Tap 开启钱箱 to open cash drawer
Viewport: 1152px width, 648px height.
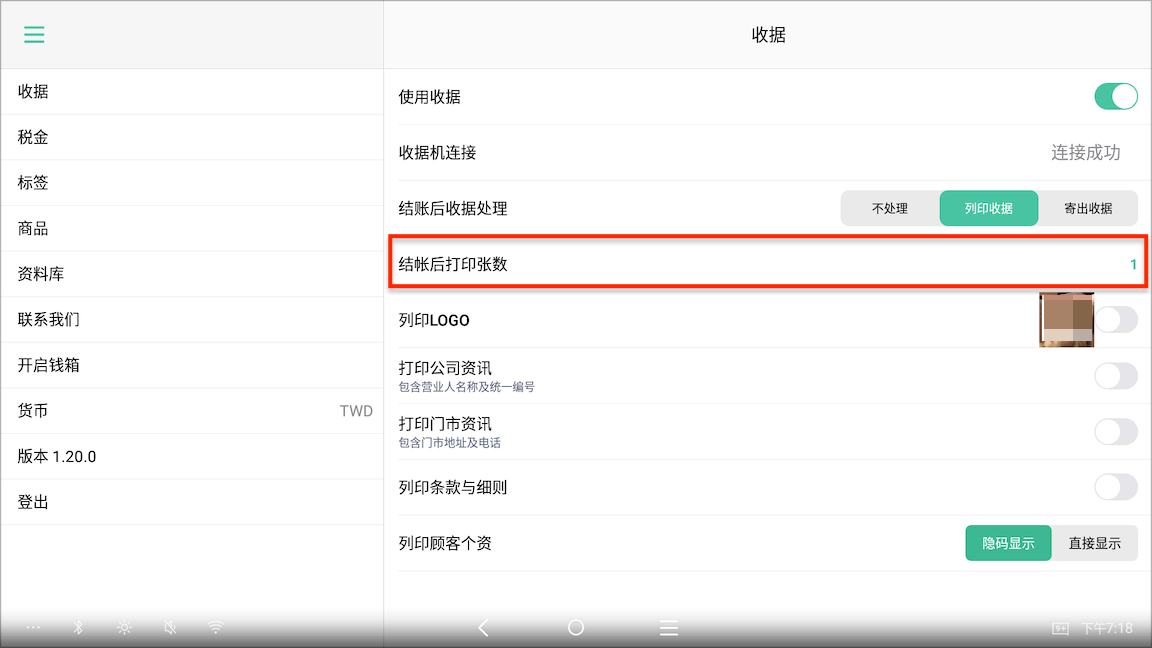[x=192, y=365]
